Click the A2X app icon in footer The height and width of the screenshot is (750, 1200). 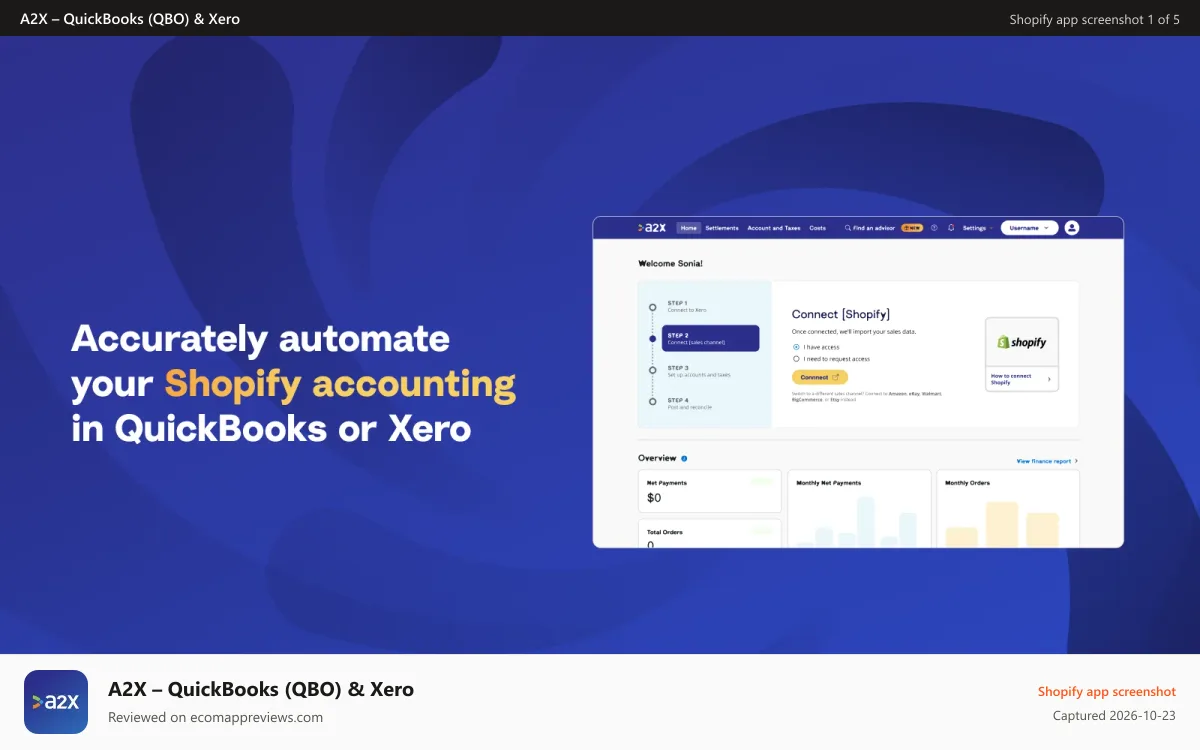click(56, 702)
